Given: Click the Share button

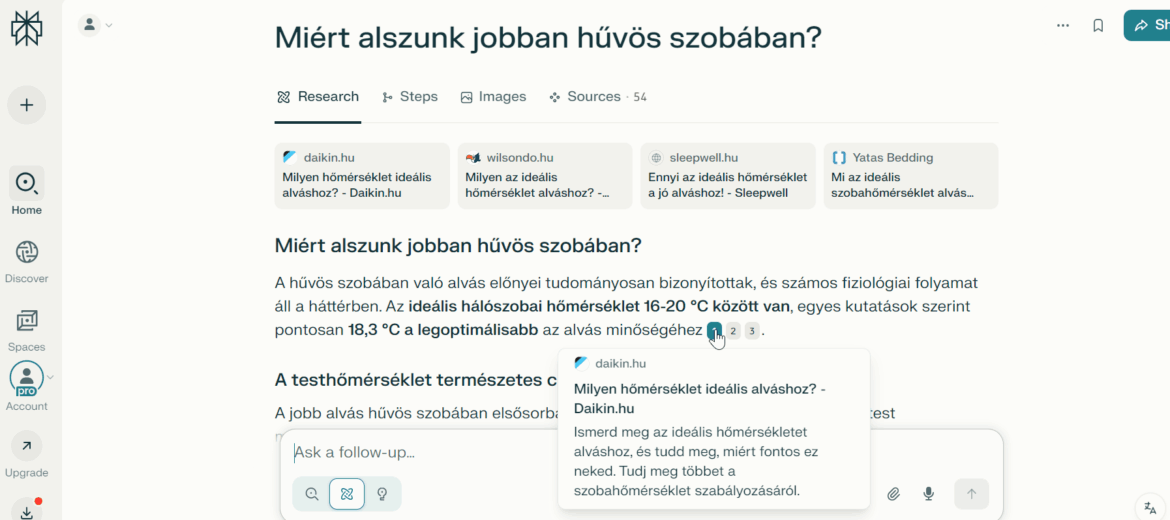Looking at the screenshot, I should pos(1147,25).
